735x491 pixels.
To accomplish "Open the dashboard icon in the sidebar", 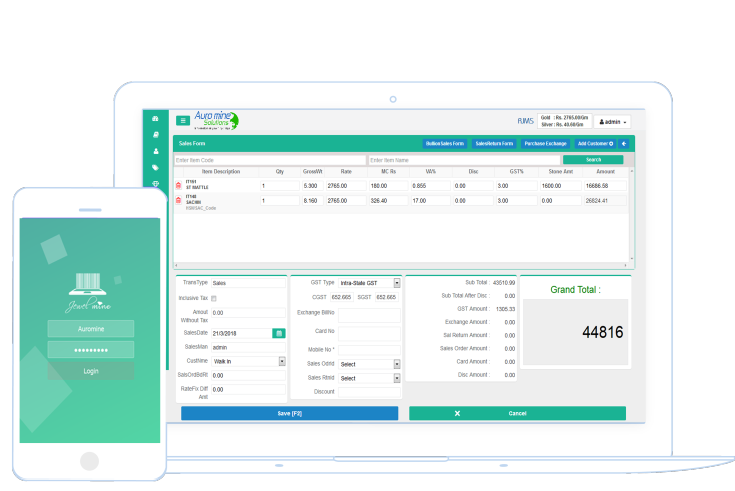I will [x=155, y=119].
